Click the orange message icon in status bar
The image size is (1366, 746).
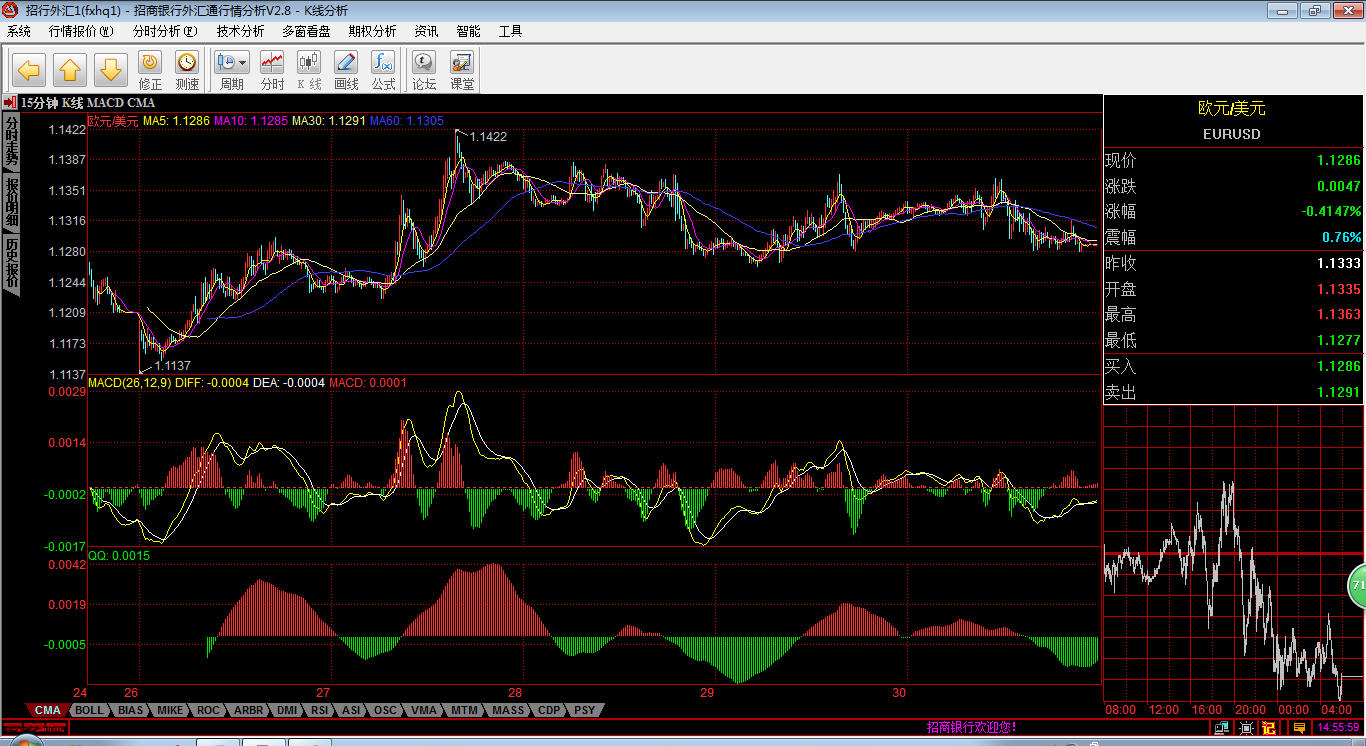[x=1299, y=728]
